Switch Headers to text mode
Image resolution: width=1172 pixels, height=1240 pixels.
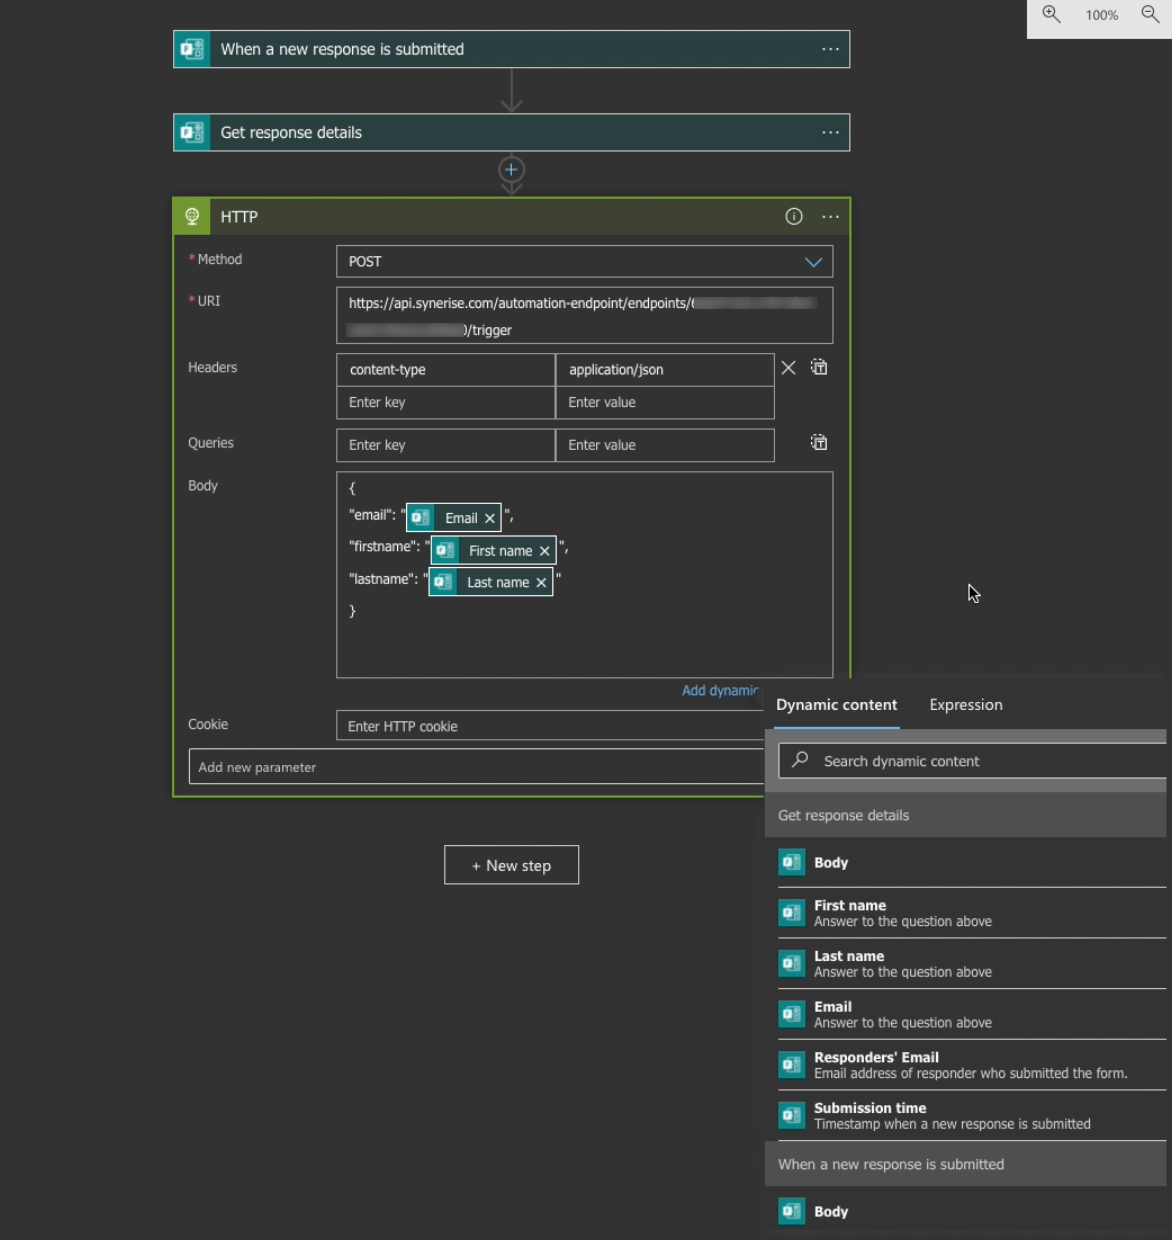818,367
